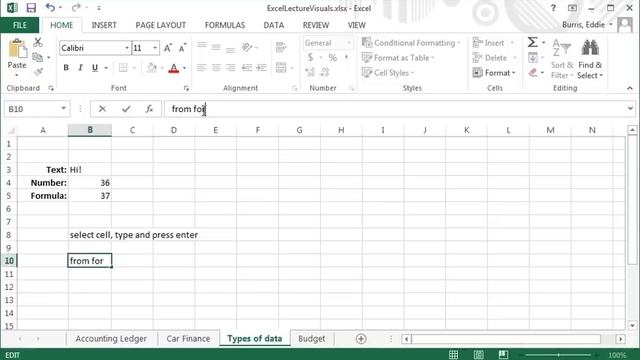Click the Undo arrow icon
This screenshot has height=360, width=640.
coord(50,7)
